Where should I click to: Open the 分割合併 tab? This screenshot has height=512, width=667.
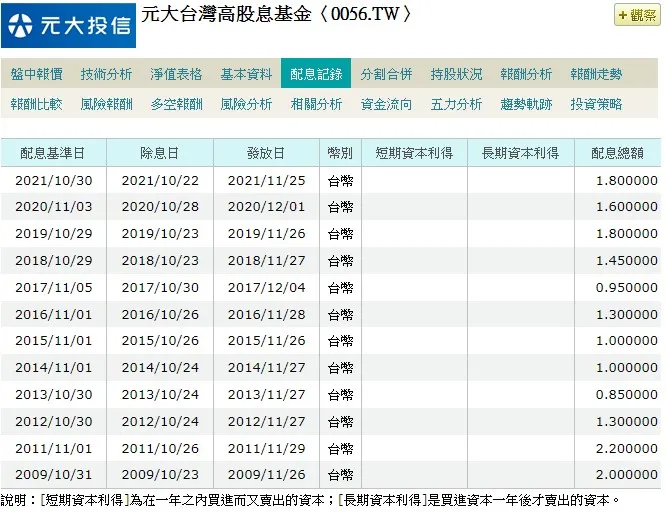[x=386, y=74]
